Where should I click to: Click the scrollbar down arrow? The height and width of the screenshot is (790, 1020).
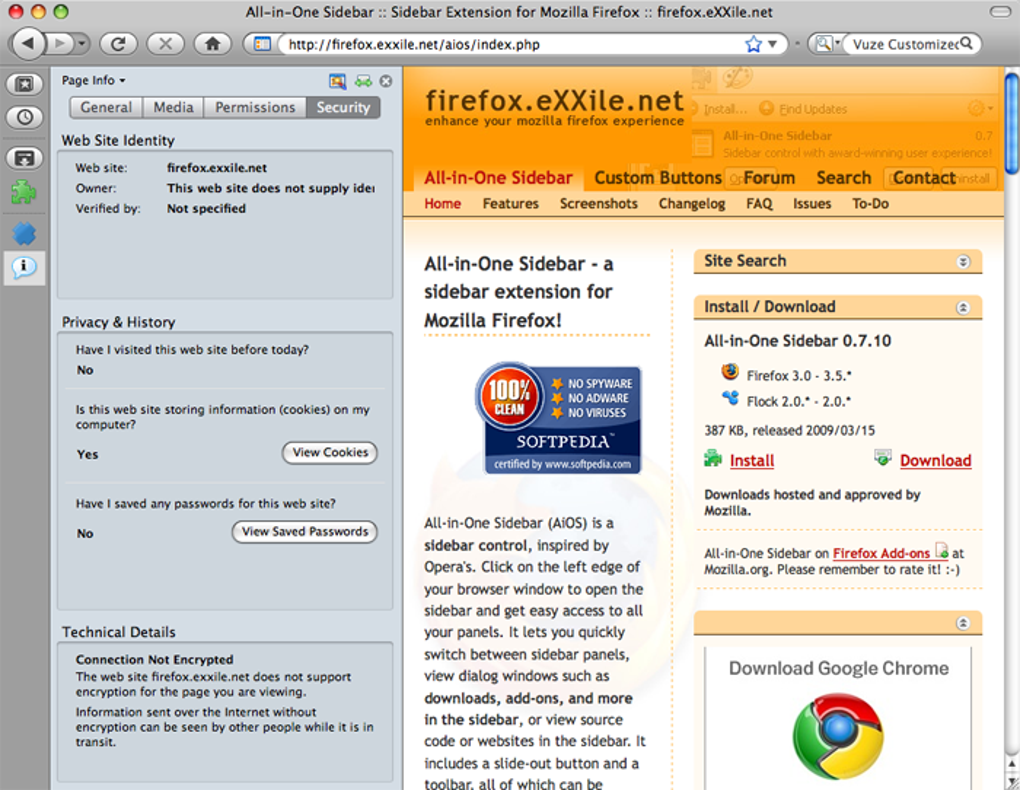[x=1012, y=781]
